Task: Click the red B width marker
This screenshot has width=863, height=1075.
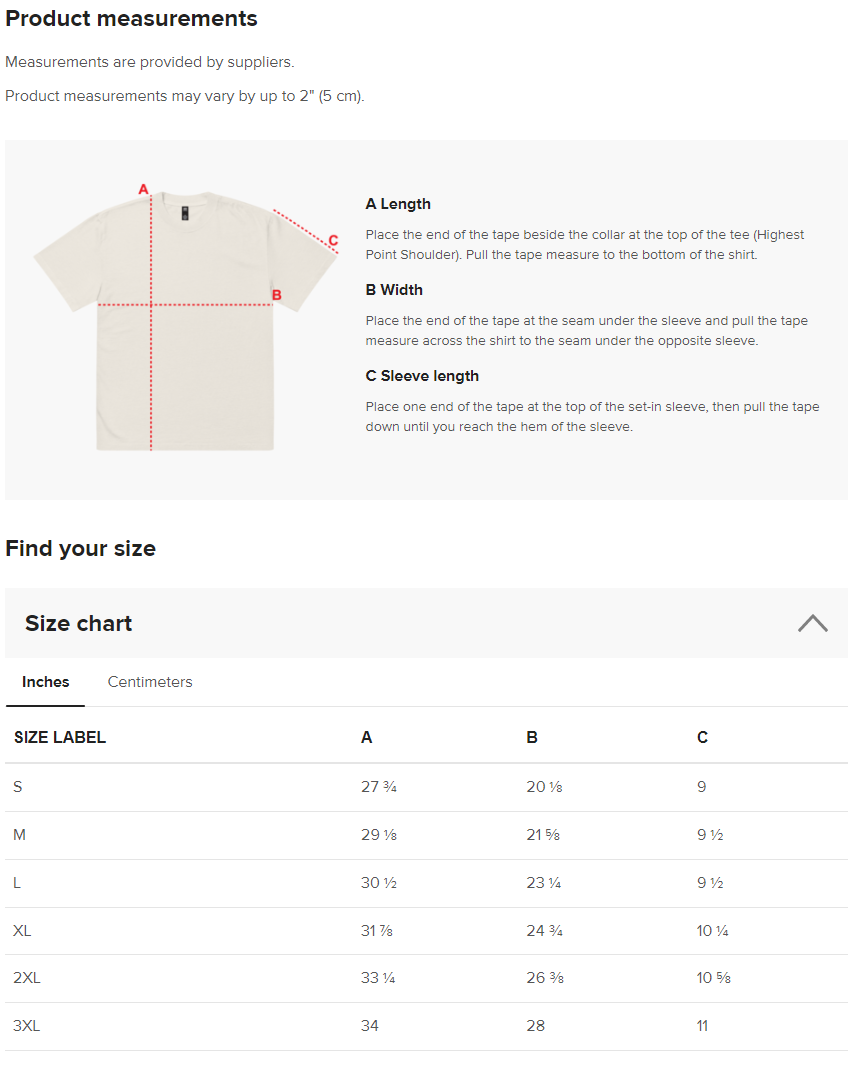Action: pos(277,295)
